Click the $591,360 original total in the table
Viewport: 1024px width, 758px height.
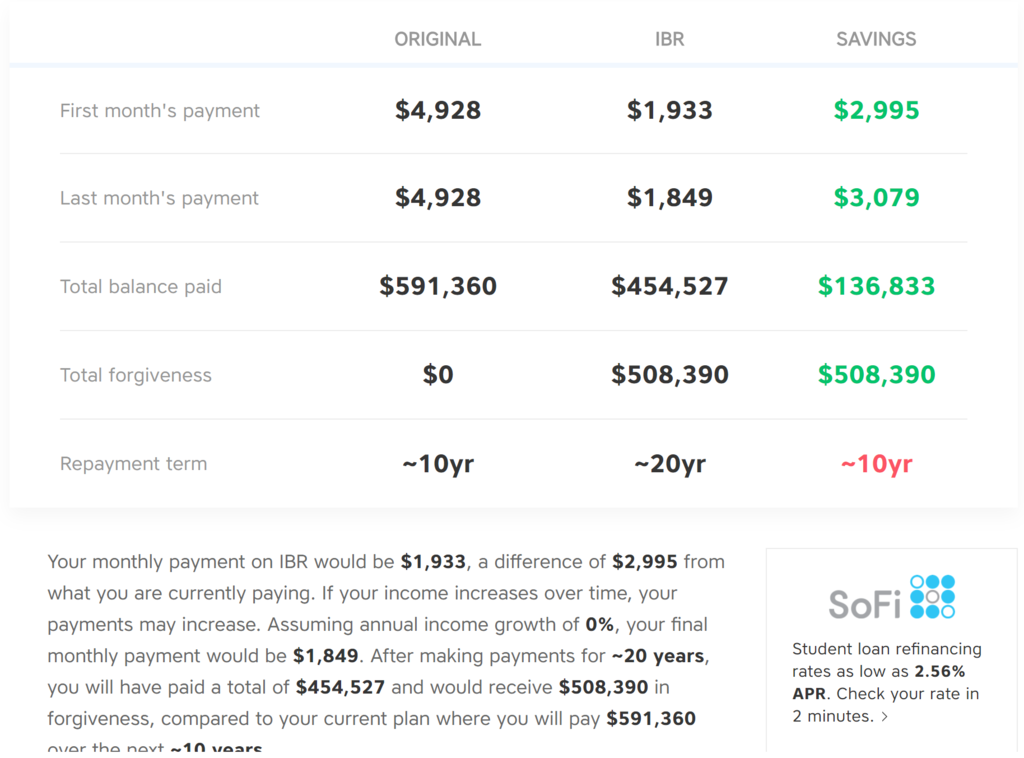click(x=438, y=286)
